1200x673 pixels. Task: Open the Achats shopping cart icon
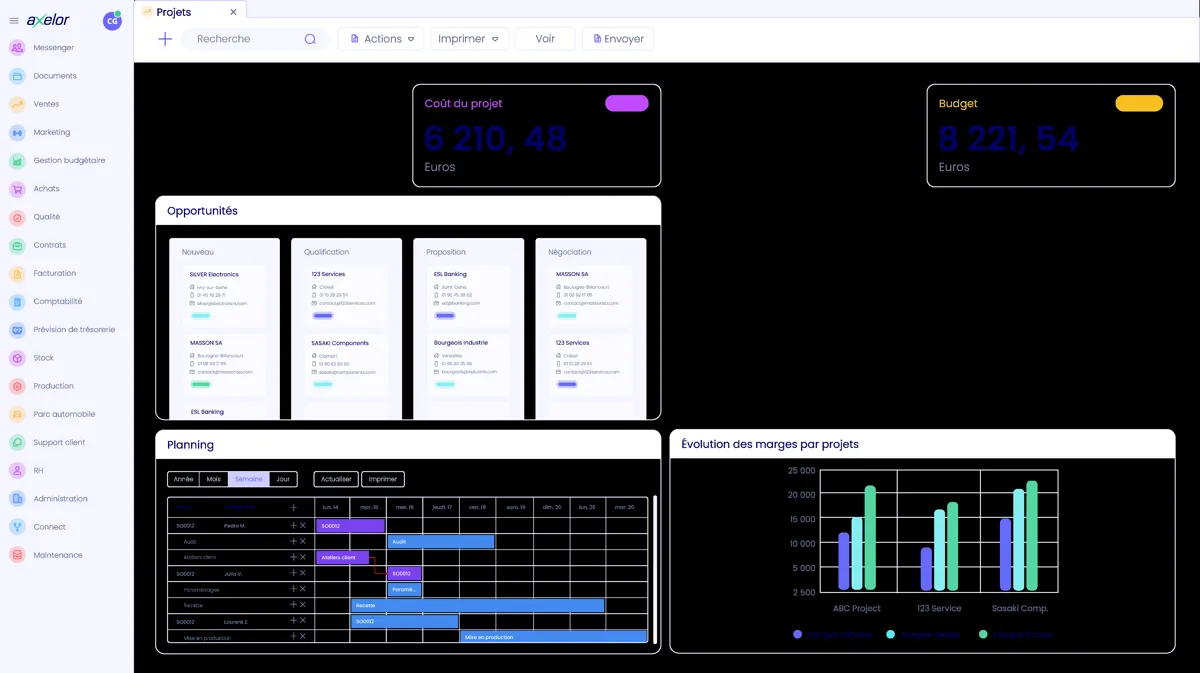(17, 188)
